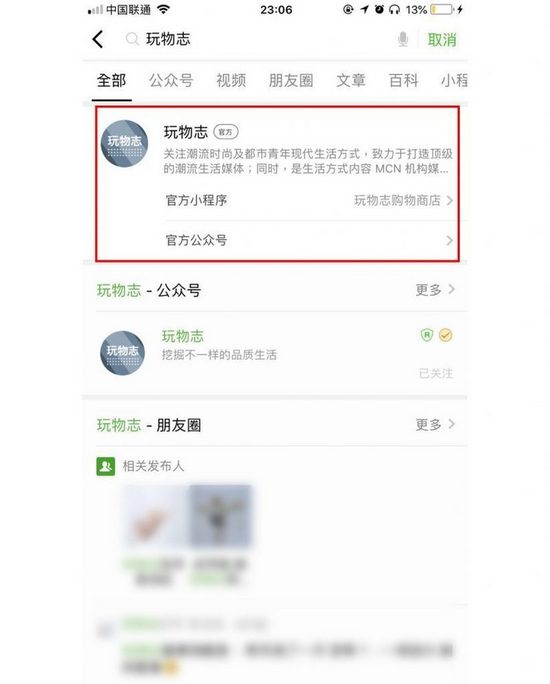
Task: Switch to the 视频 tab
Action: pyautogui.click(x=231, y=80)
